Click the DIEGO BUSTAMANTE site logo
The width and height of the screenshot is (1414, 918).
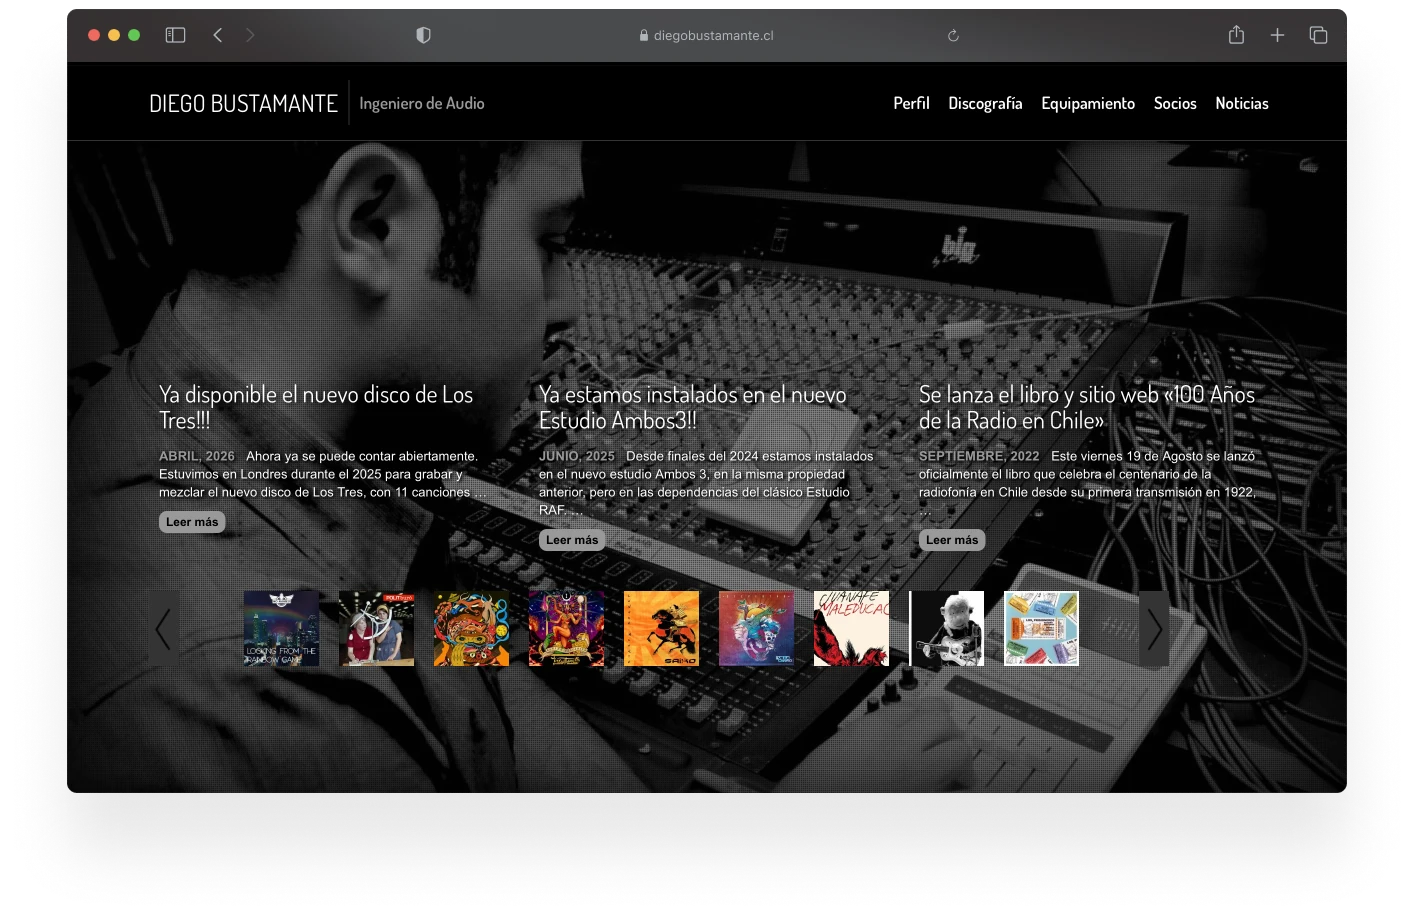click(x=243, y=103)
